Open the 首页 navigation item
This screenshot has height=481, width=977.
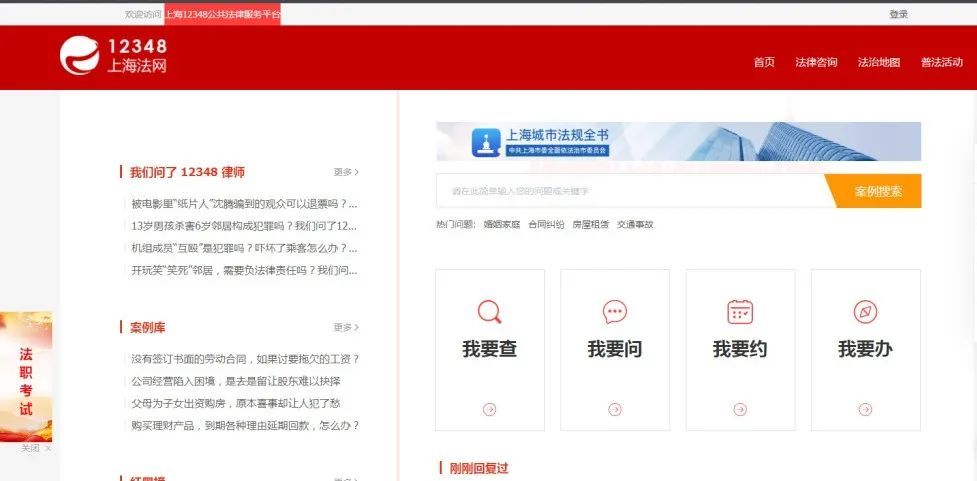[x=764, y=62]
